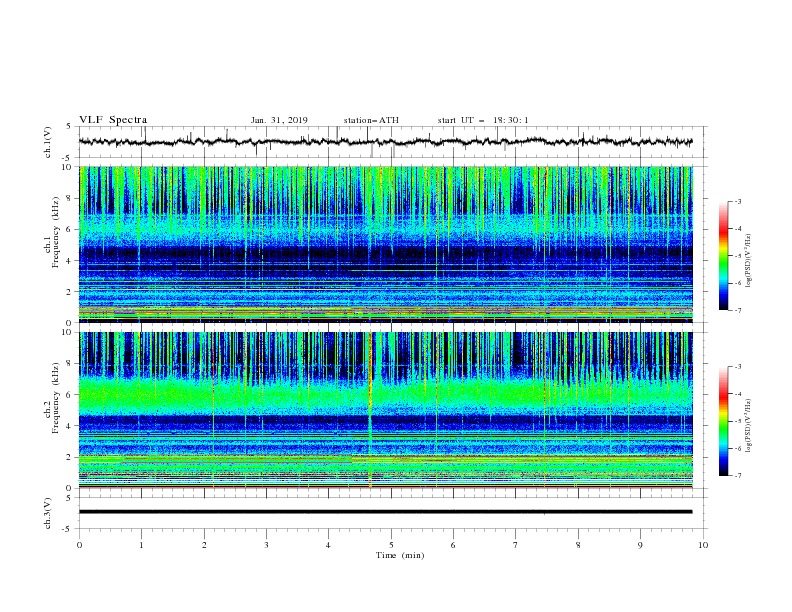Select the date text "Jan. 31, 2019"
This screenshot has width=792, height=612.
coord(279,120)
